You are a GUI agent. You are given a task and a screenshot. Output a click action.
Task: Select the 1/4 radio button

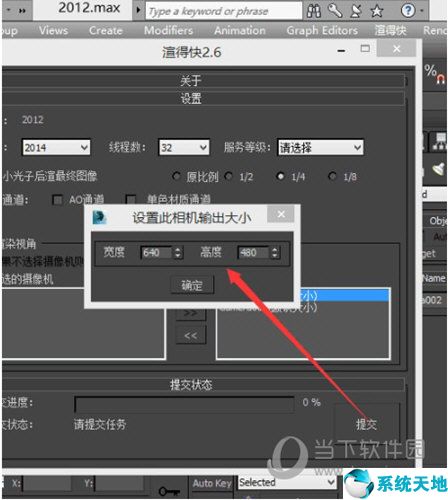[x=281, y=176]
